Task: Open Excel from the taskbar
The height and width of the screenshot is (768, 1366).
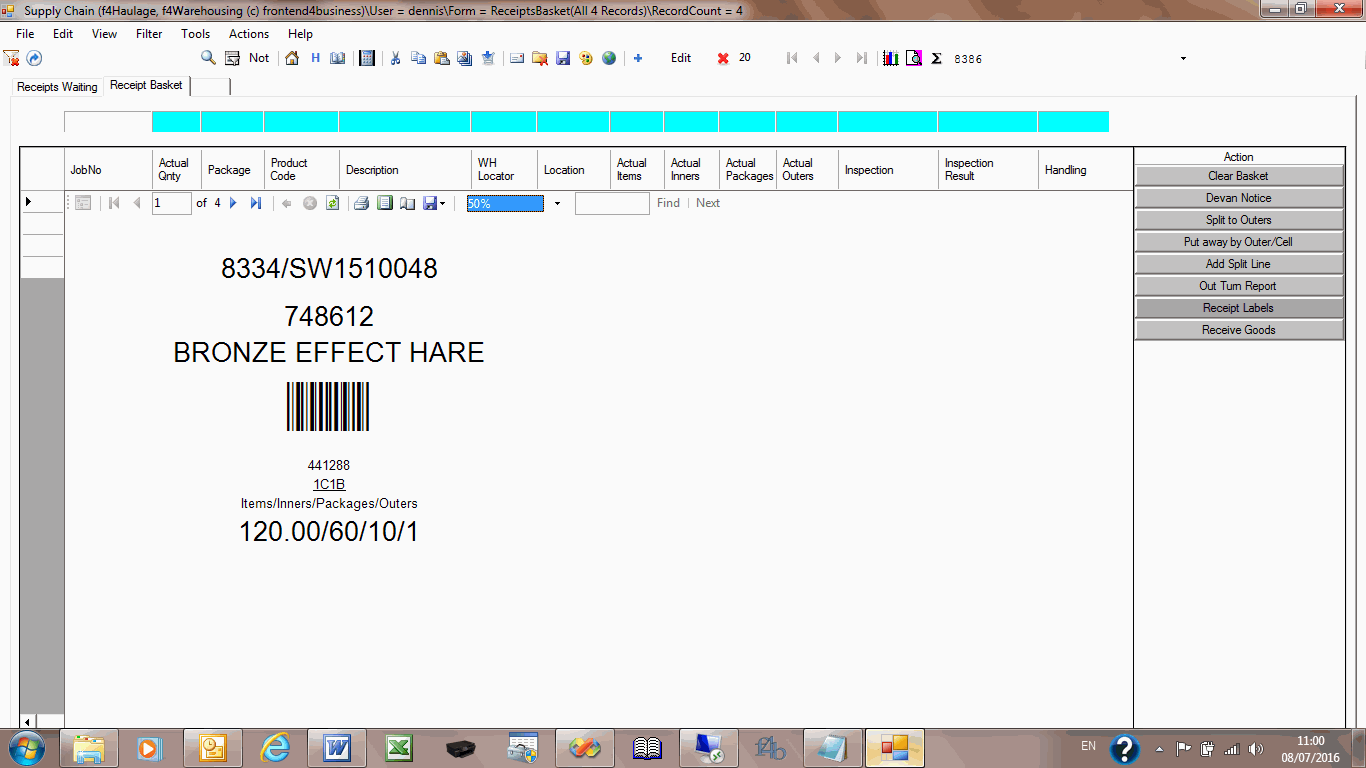Action: point(399,748)
